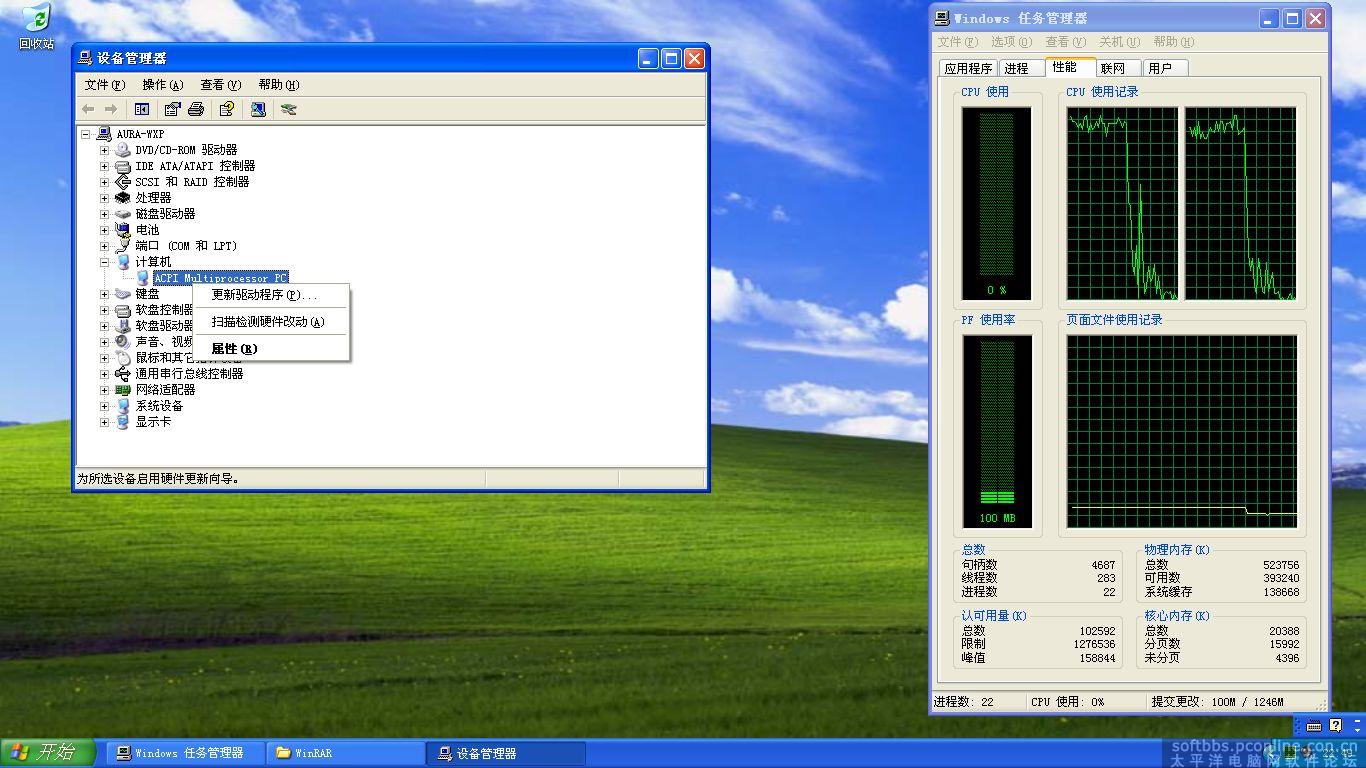Click the Help question-mark toolbar icon
Image resolution: width=1366 pixels, height=768 pixels.
227,109
